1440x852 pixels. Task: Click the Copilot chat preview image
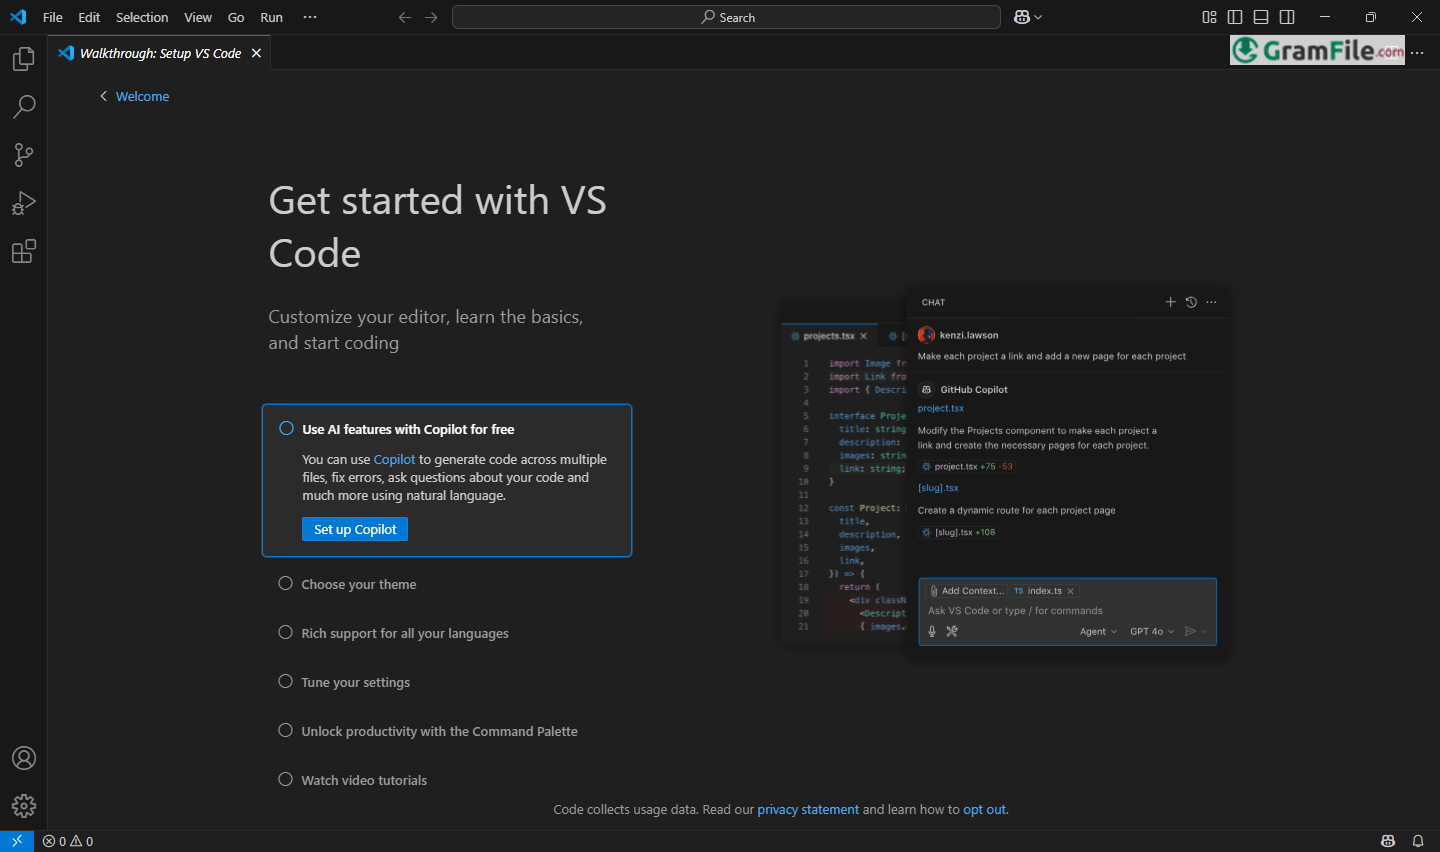[x=1006, y=472]
